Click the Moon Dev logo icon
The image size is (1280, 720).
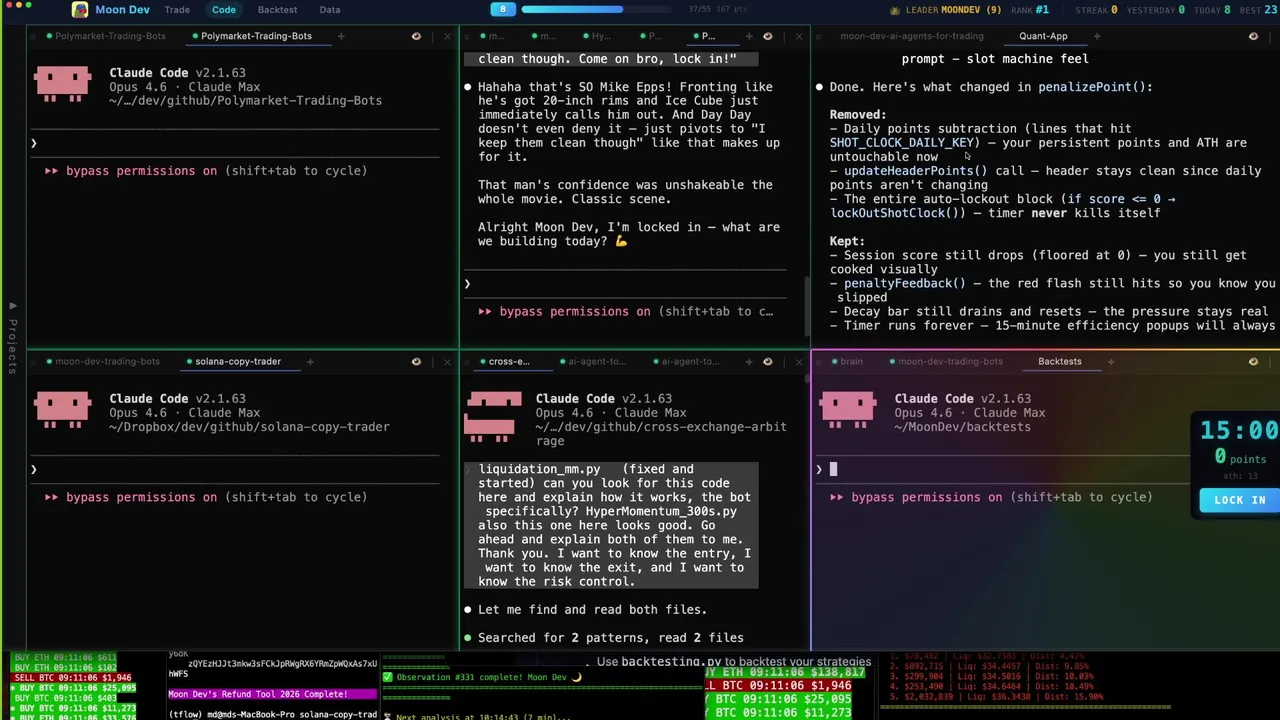(x=79, y=10)
